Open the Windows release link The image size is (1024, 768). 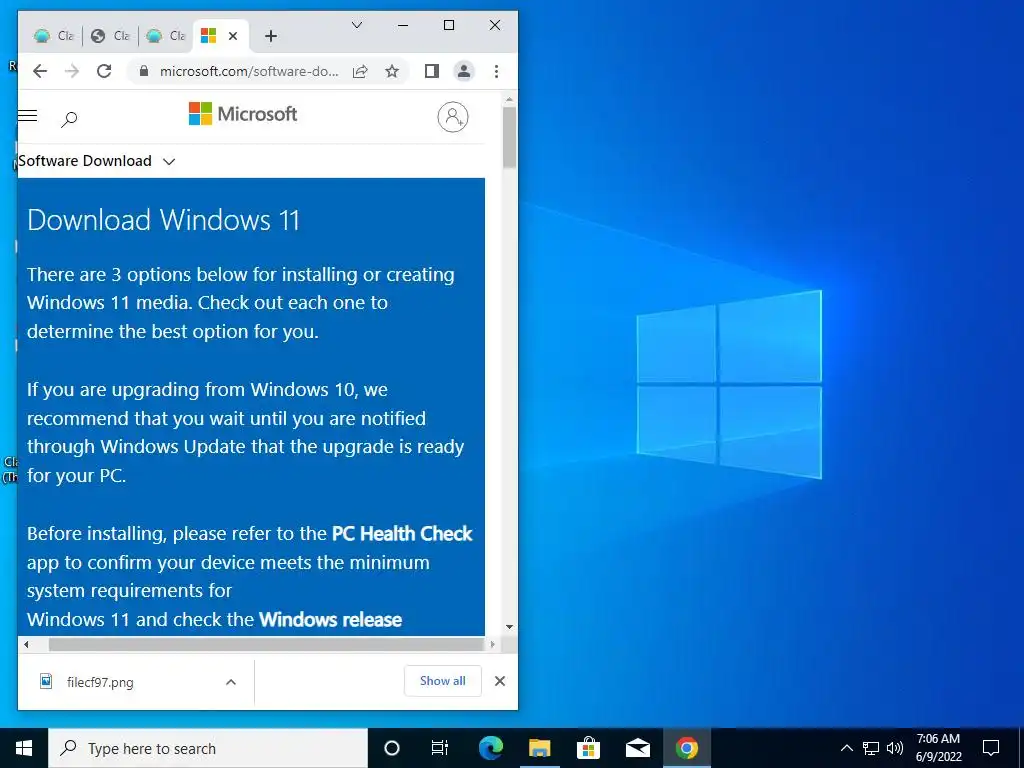[330, 620]
